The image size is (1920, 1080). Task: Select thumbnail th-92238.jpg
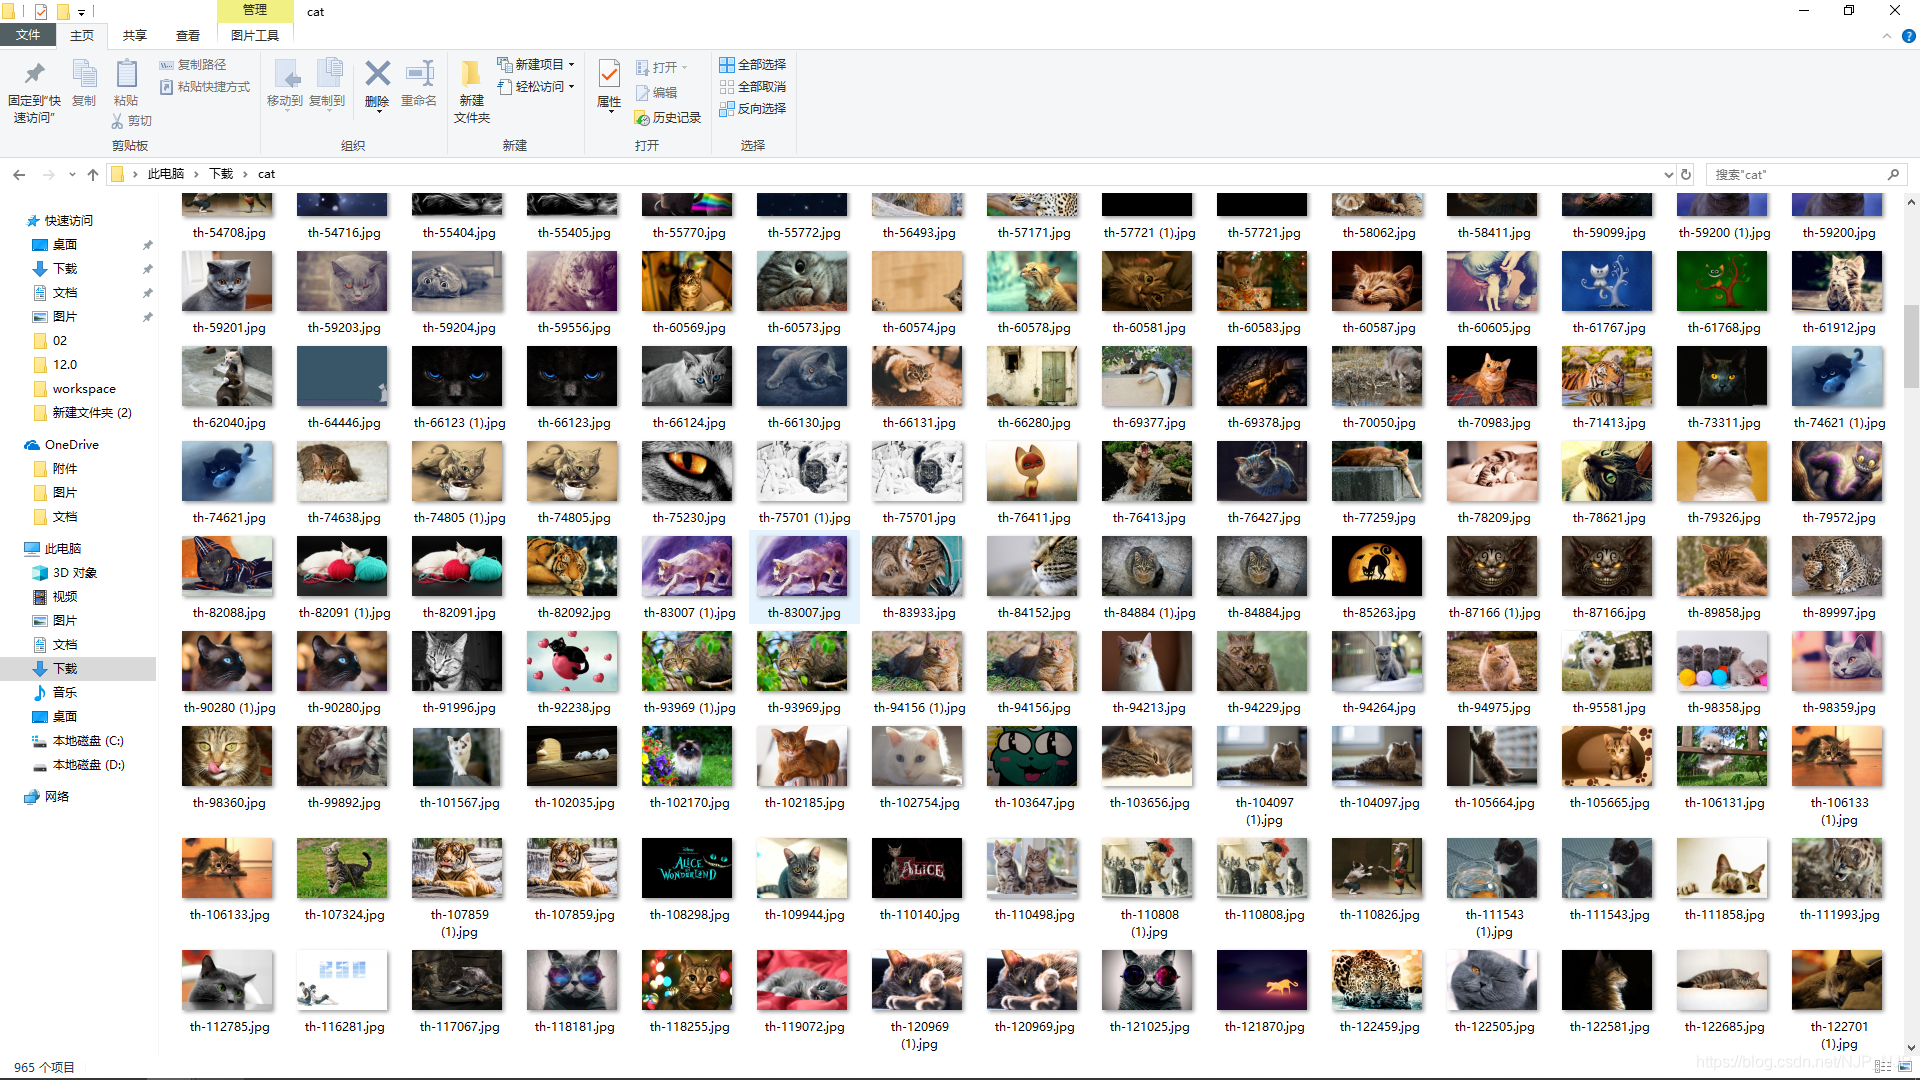click(x=573, y=661)
